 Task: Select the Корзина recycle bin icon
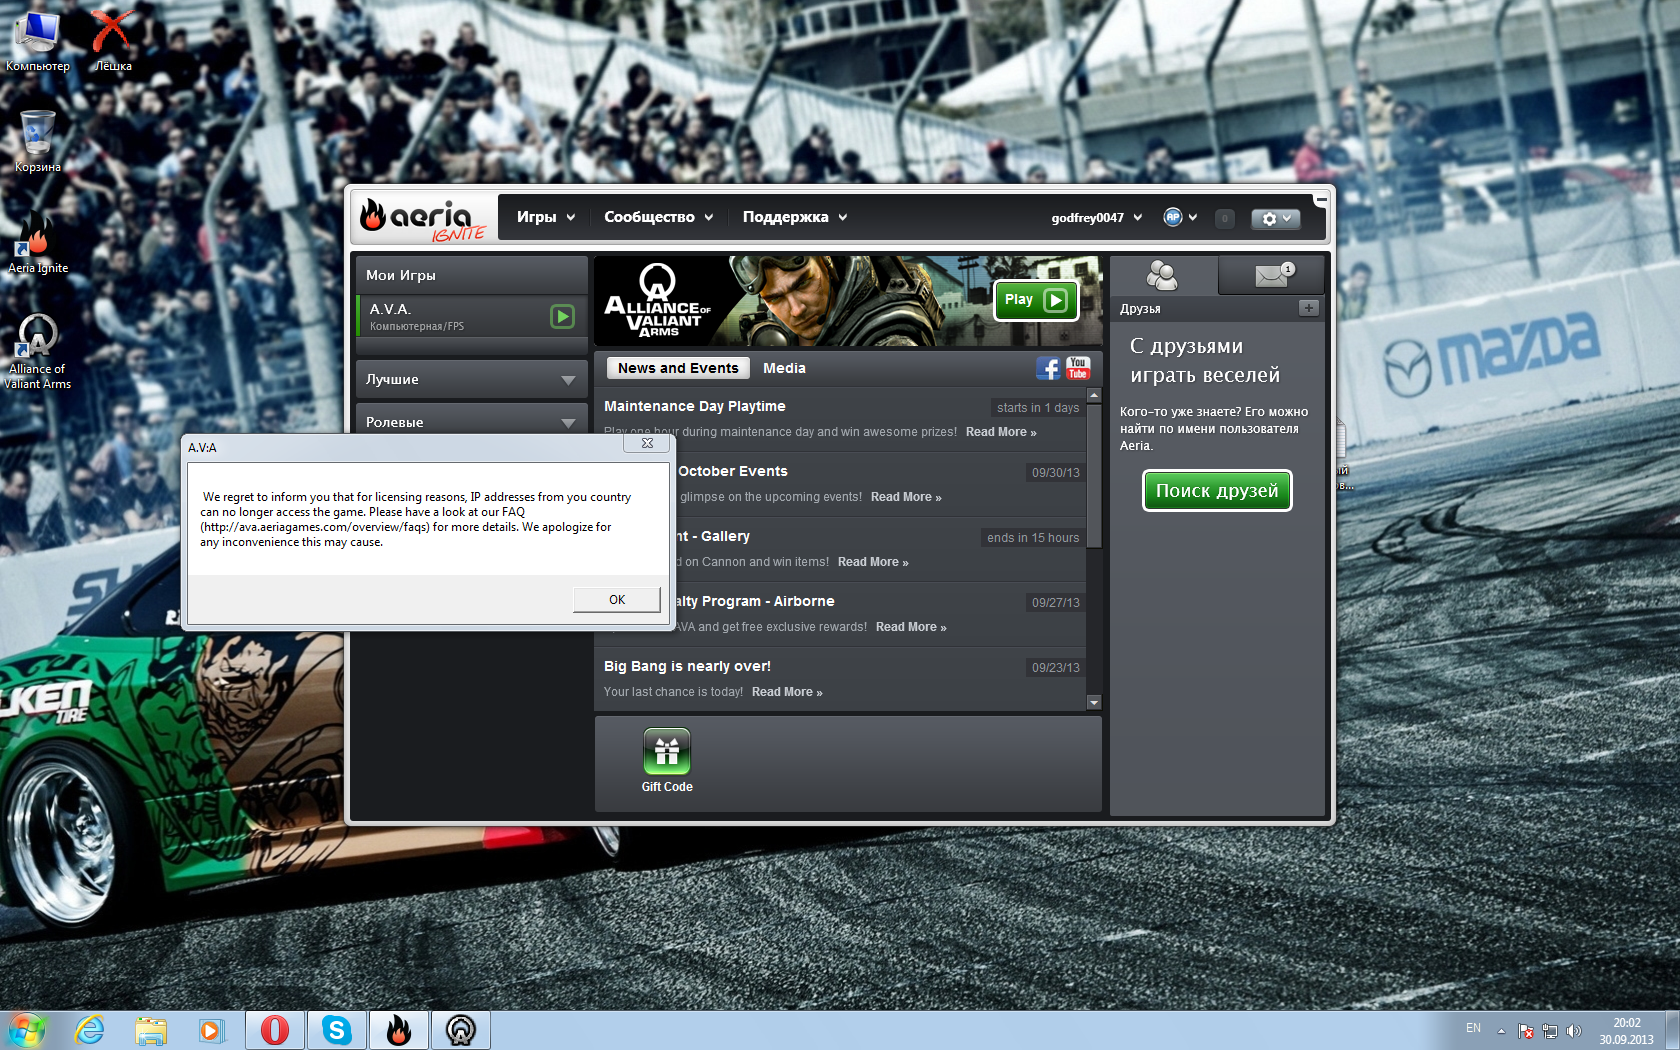[38, 141]
